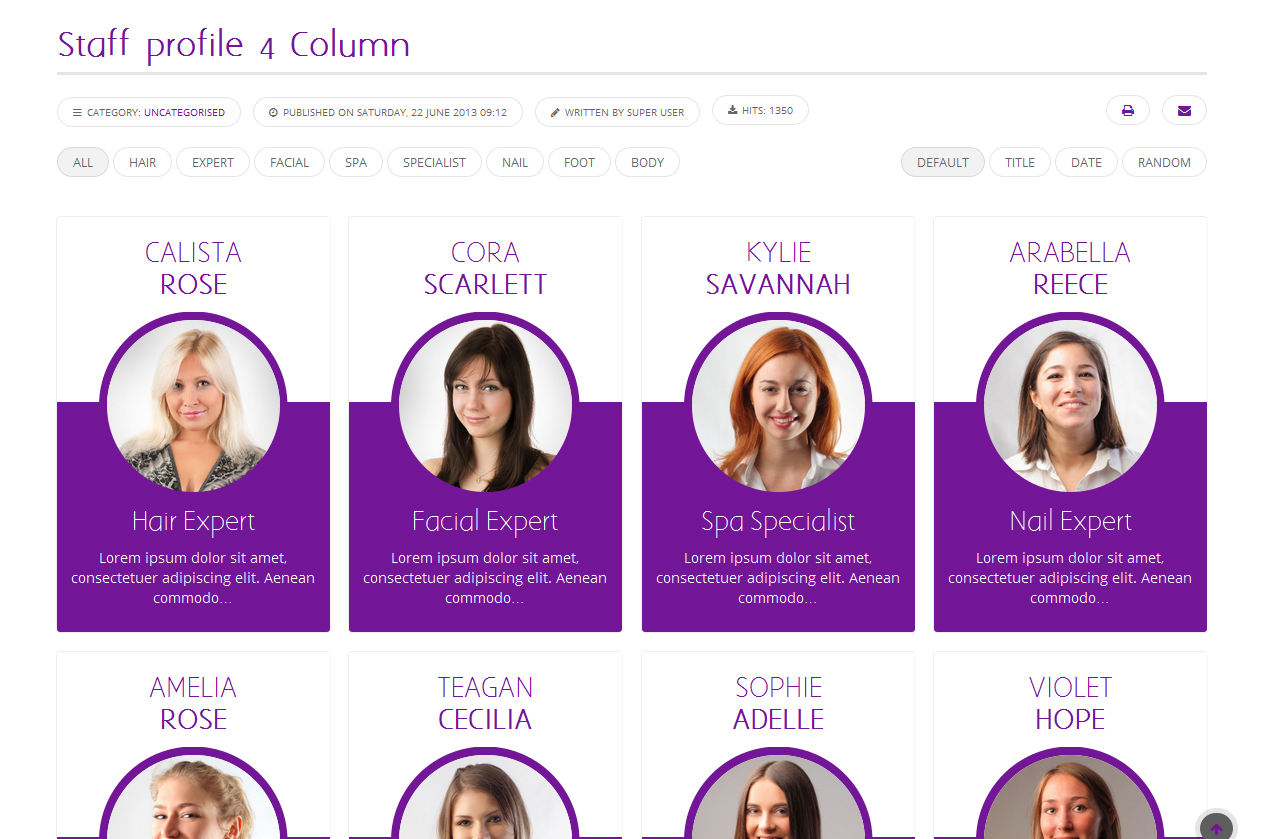Select the BODY filter button
The image size is (1261, 839).
pos(647,162)
